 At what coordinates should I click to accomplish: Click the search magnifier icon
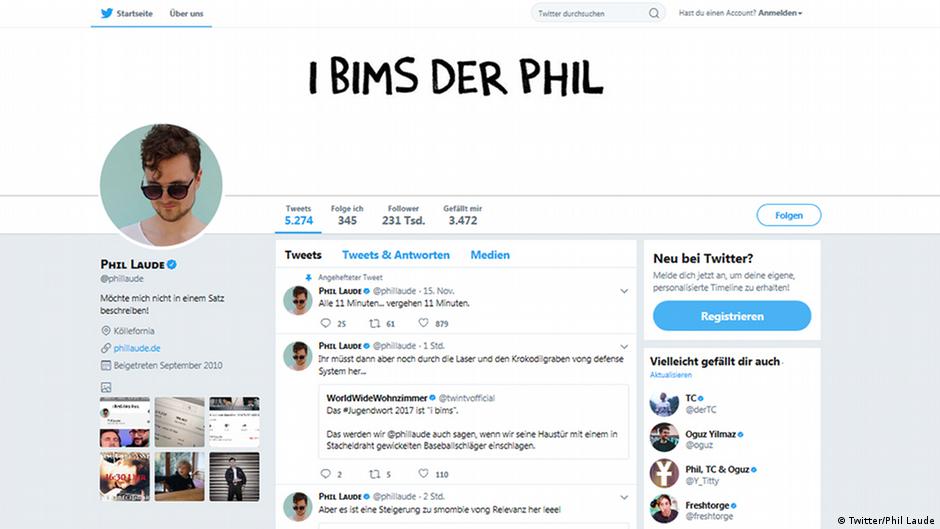tap(654, 13)
